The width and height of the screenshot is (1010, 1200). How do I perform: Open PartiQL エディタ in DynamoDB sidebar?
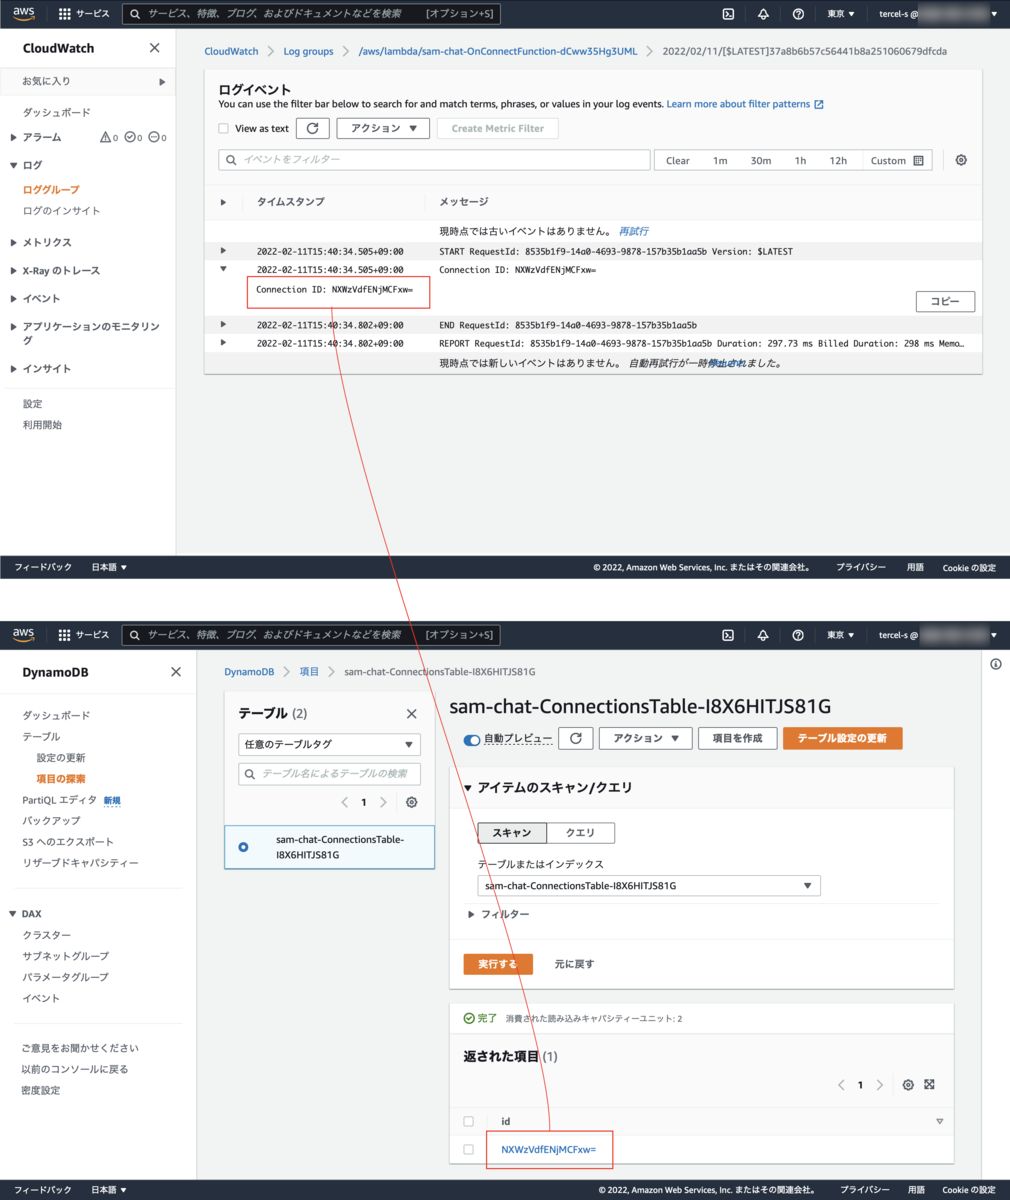coord(59,800)
